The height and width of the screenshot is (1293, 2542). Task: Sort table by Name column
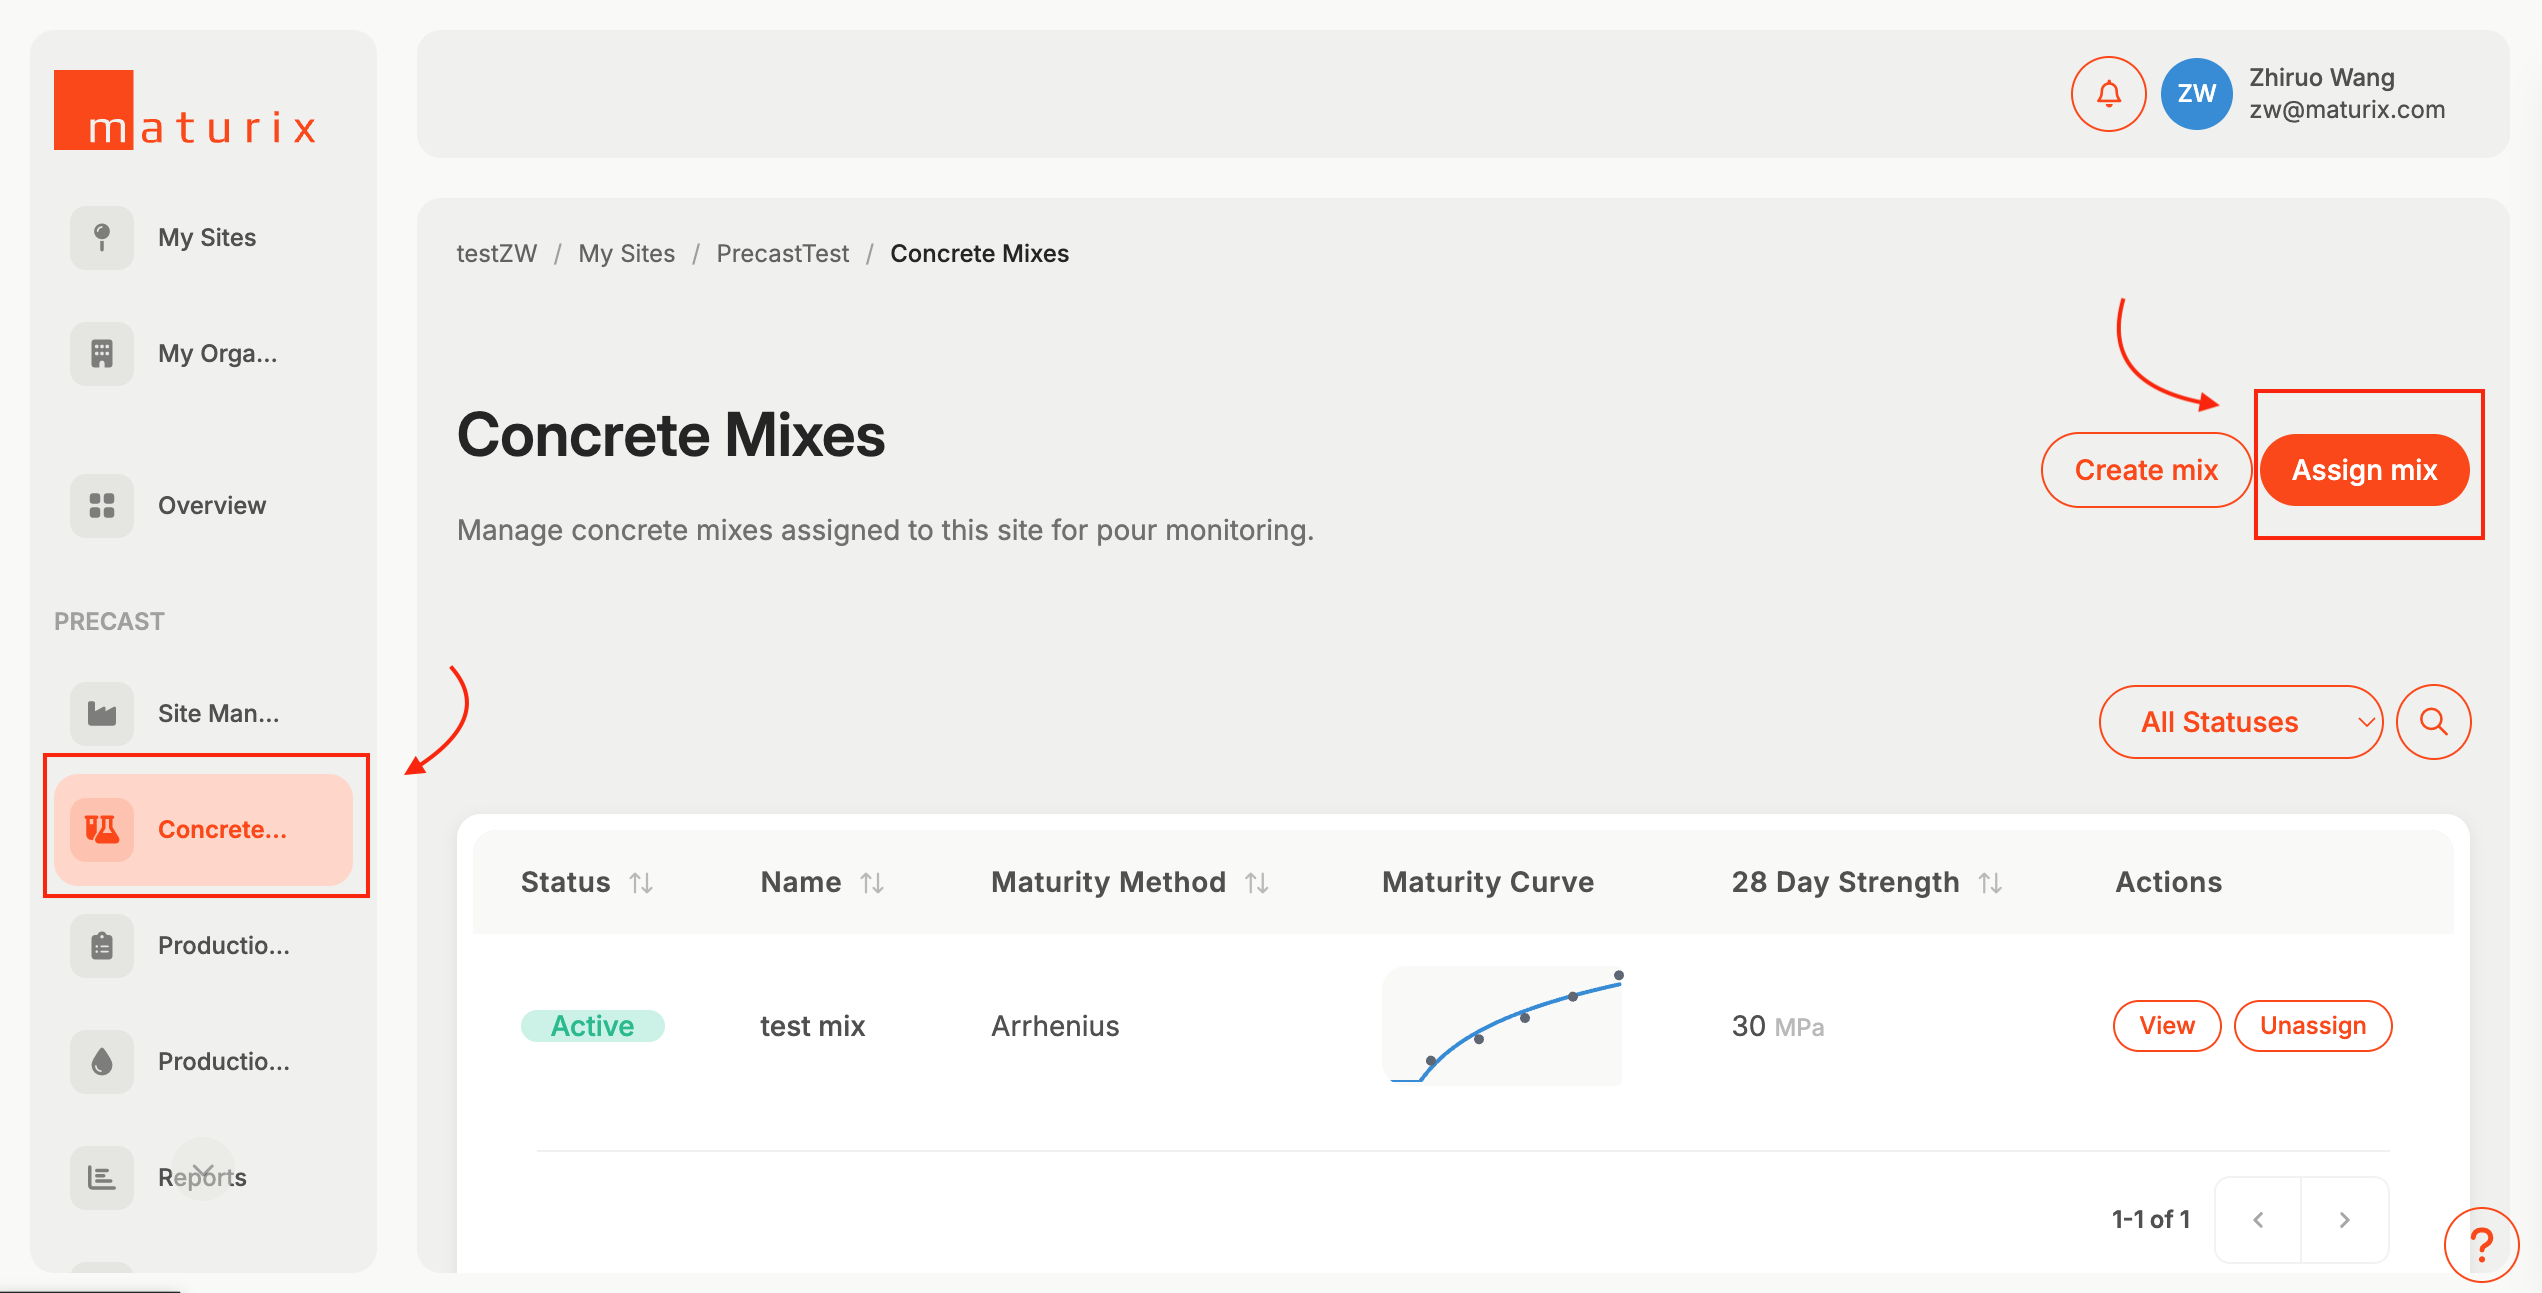click(872, 883)
